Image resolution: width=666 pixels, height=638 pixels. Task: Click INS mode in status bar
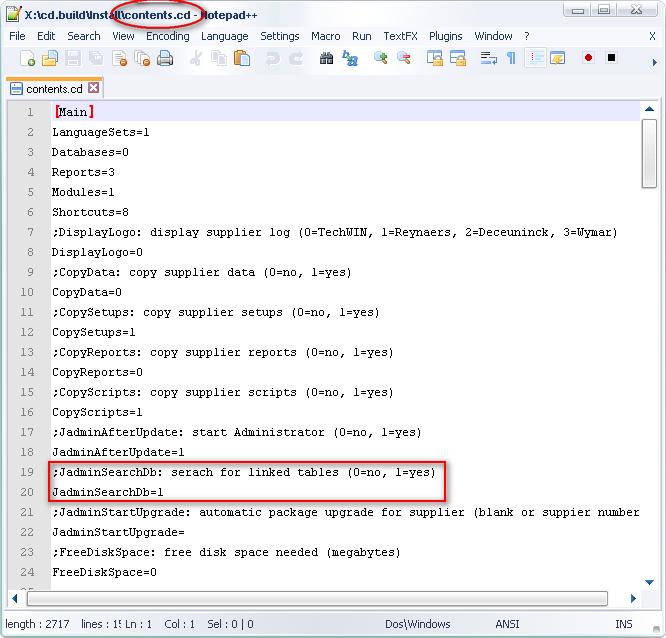623,624
